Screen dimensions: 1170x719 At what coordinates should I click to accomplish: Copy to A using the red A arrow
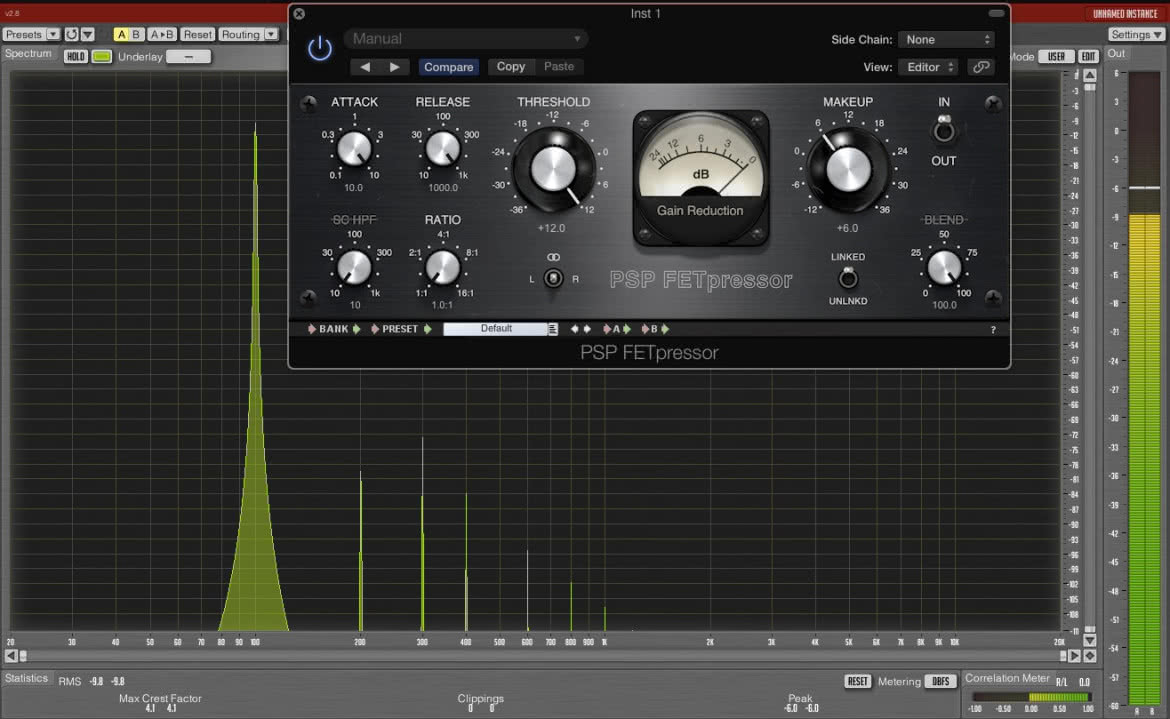click(x=607, y=329)
